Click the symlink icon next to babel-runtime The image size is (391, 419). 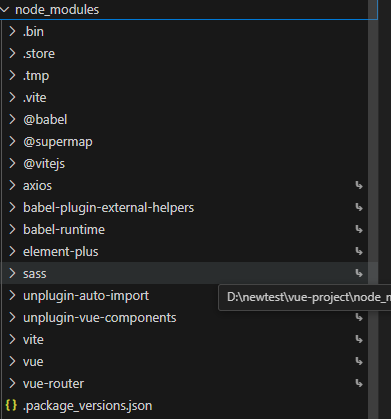359,229
